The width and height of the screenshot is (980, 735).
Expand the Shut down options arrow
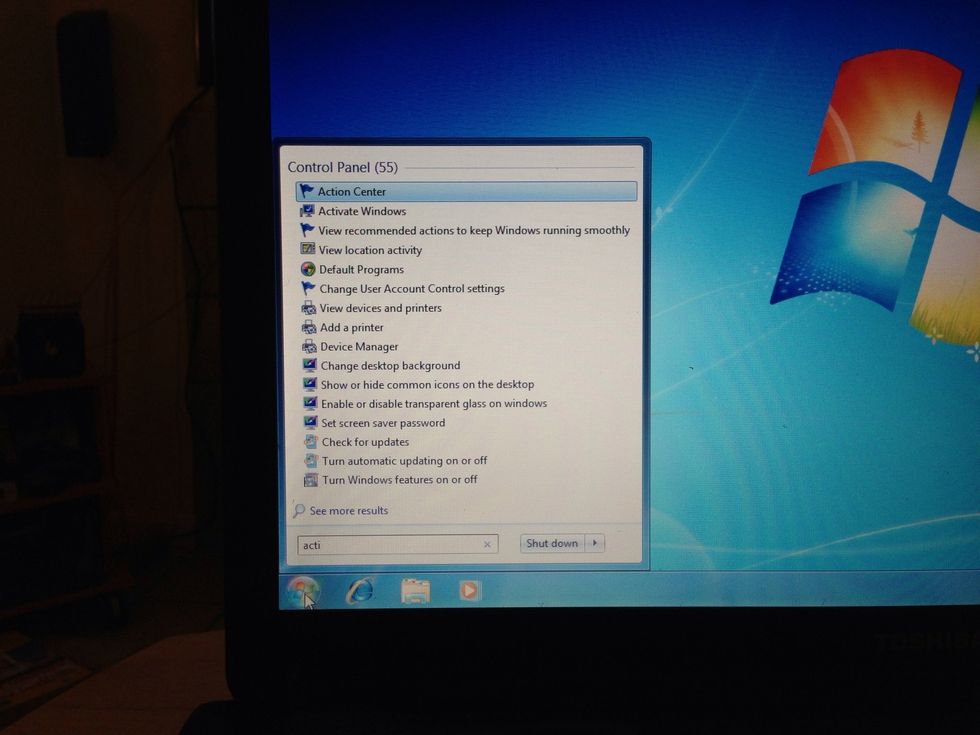595,544
